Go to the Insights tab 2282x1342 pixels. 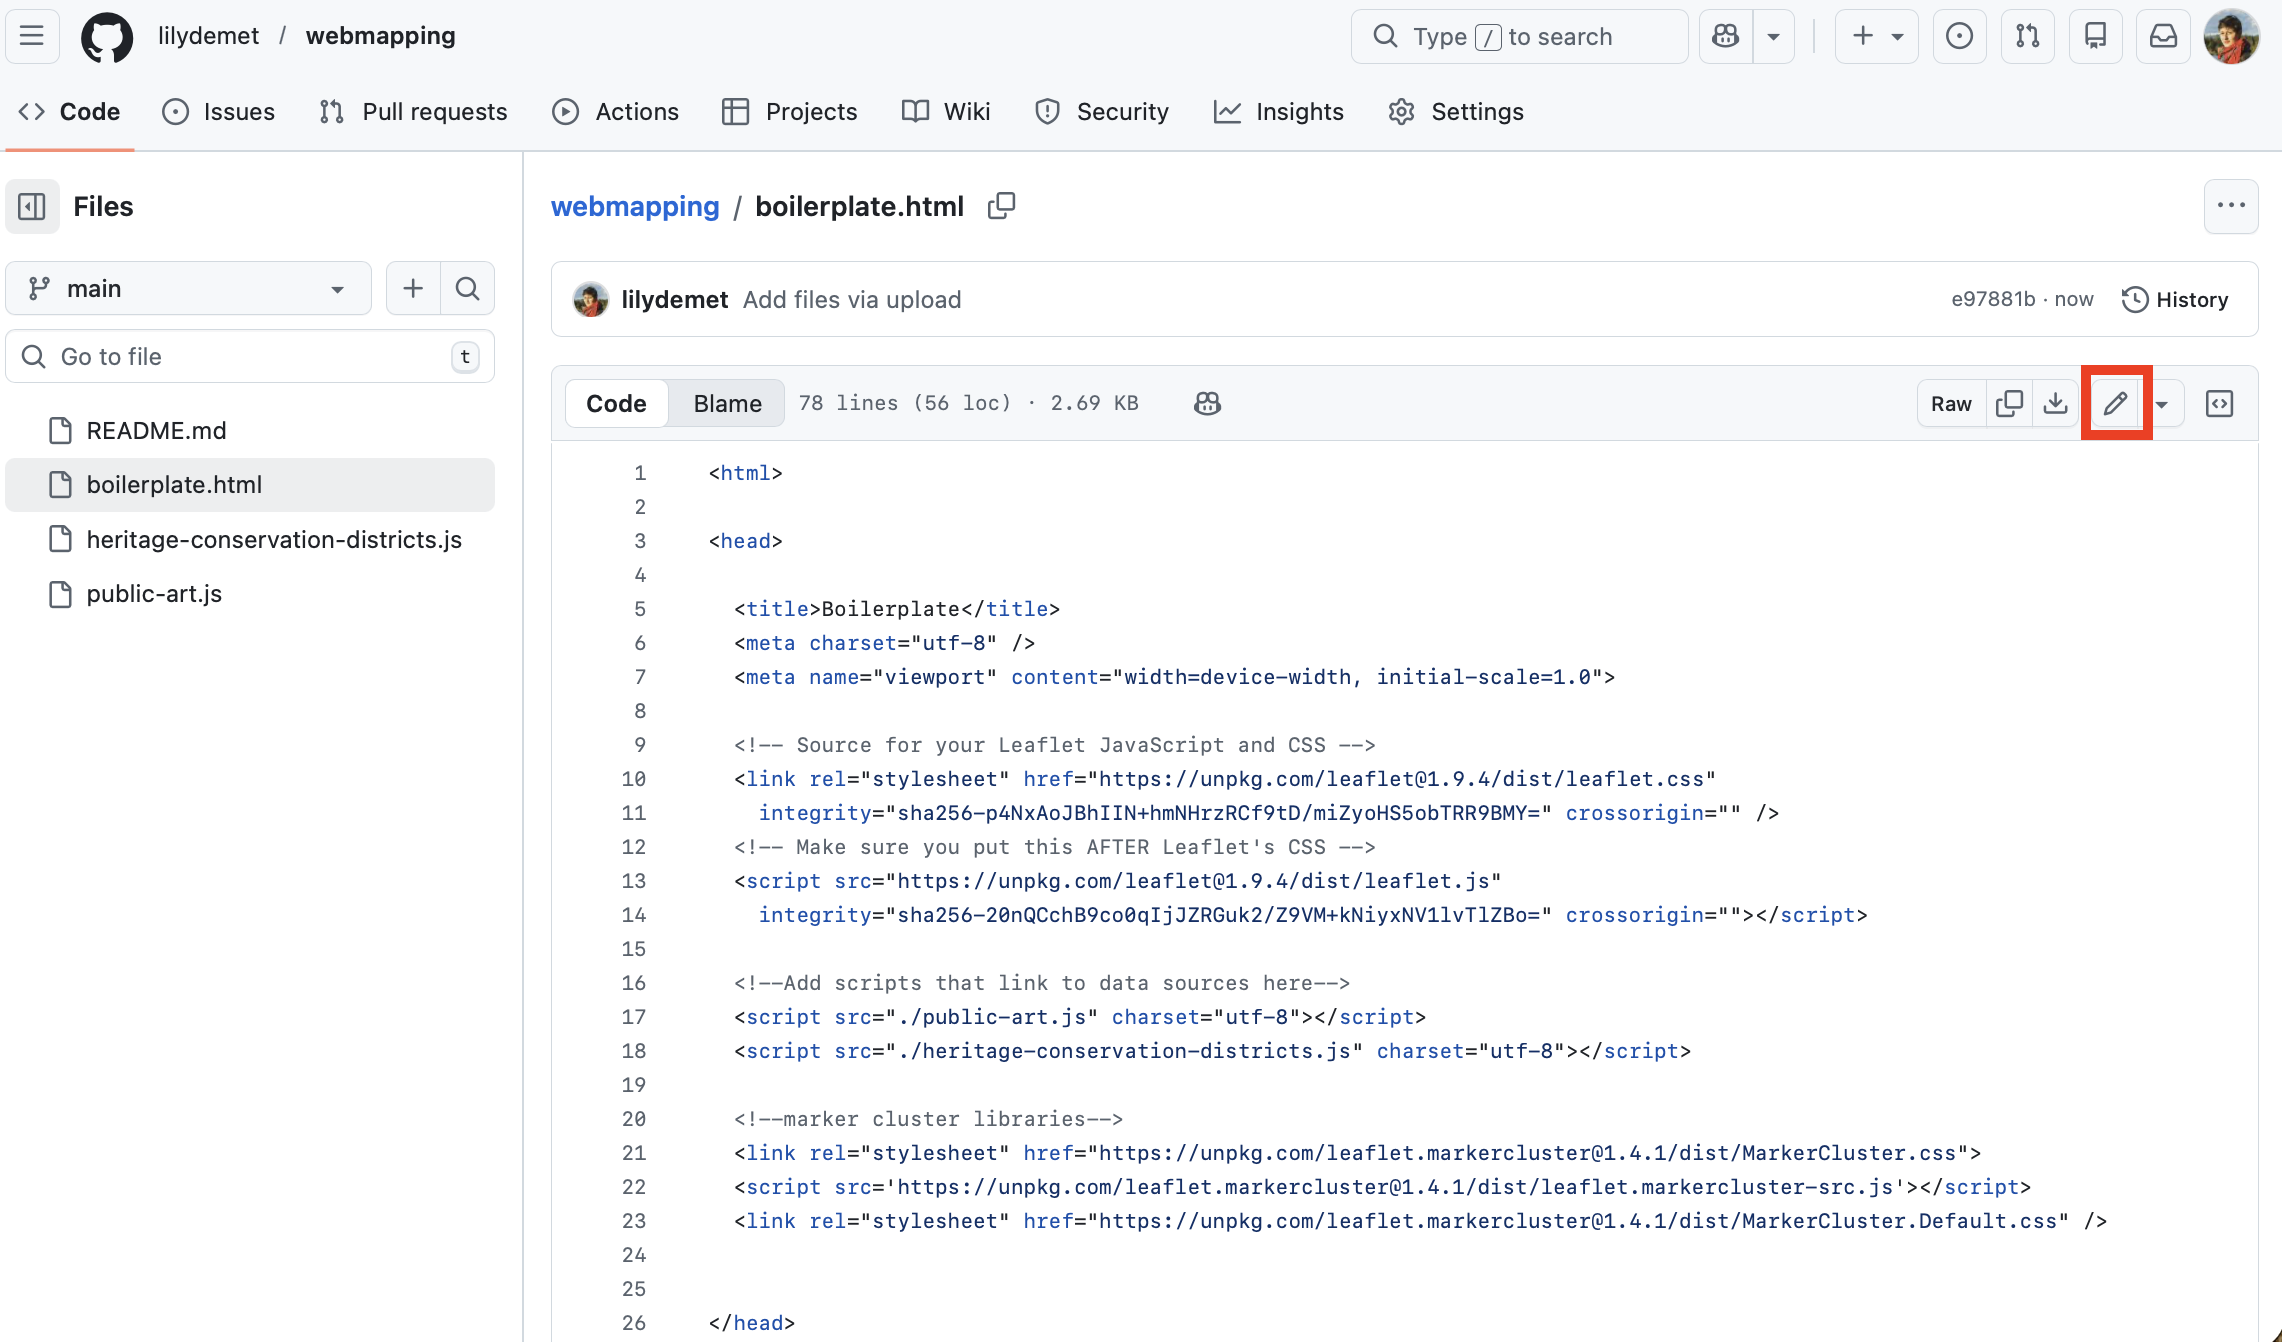1278,112
